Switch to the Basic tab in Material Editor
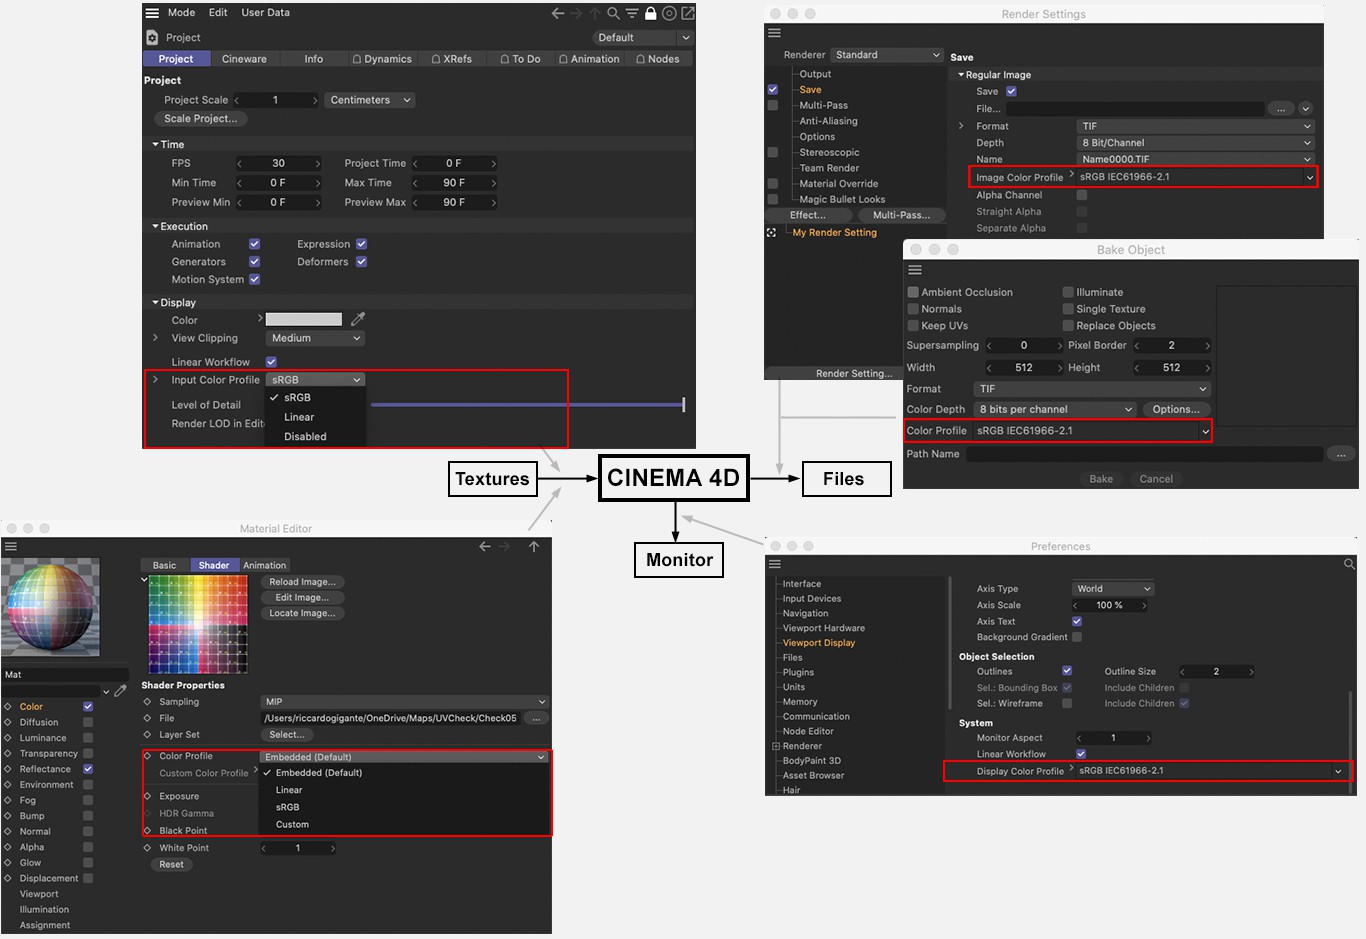Viewport: 1366px width, 939px height. pos(164,565)
